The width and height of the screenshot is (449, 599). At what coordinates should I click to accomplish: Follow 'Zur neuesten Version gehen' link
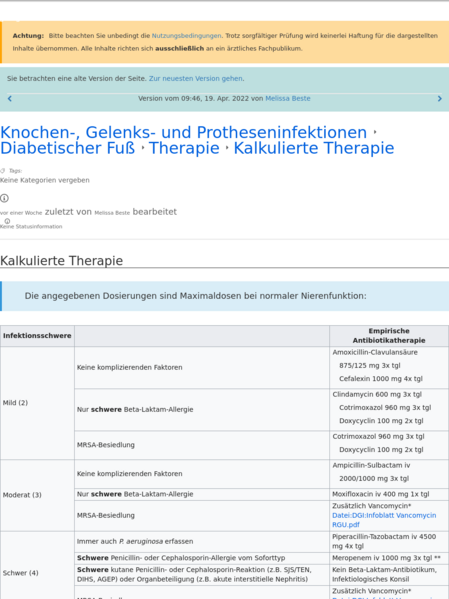click(196, 78)
